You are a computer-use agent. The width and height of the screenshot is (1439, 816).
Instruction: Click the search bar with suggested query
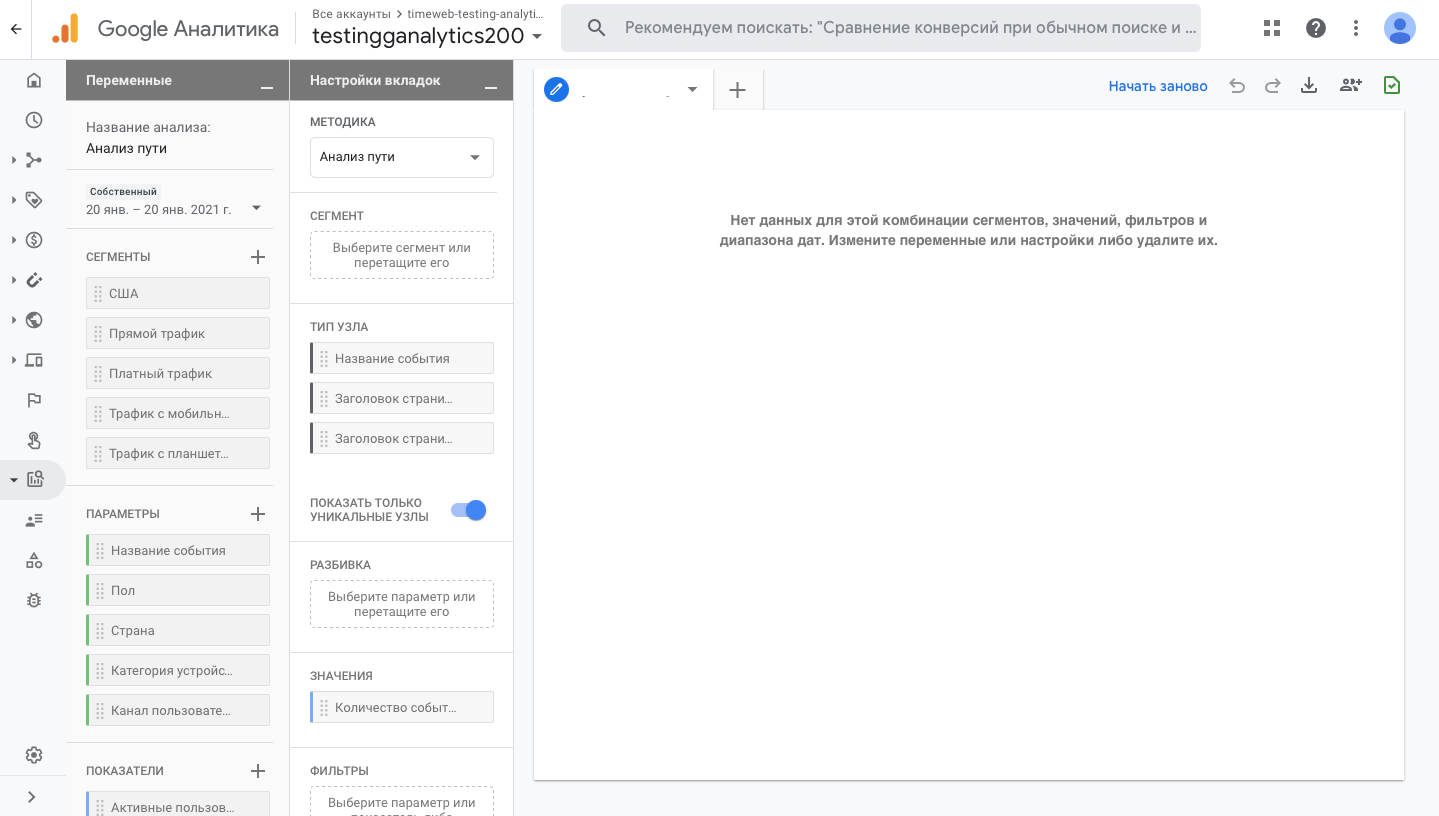[x=880, y=27]
